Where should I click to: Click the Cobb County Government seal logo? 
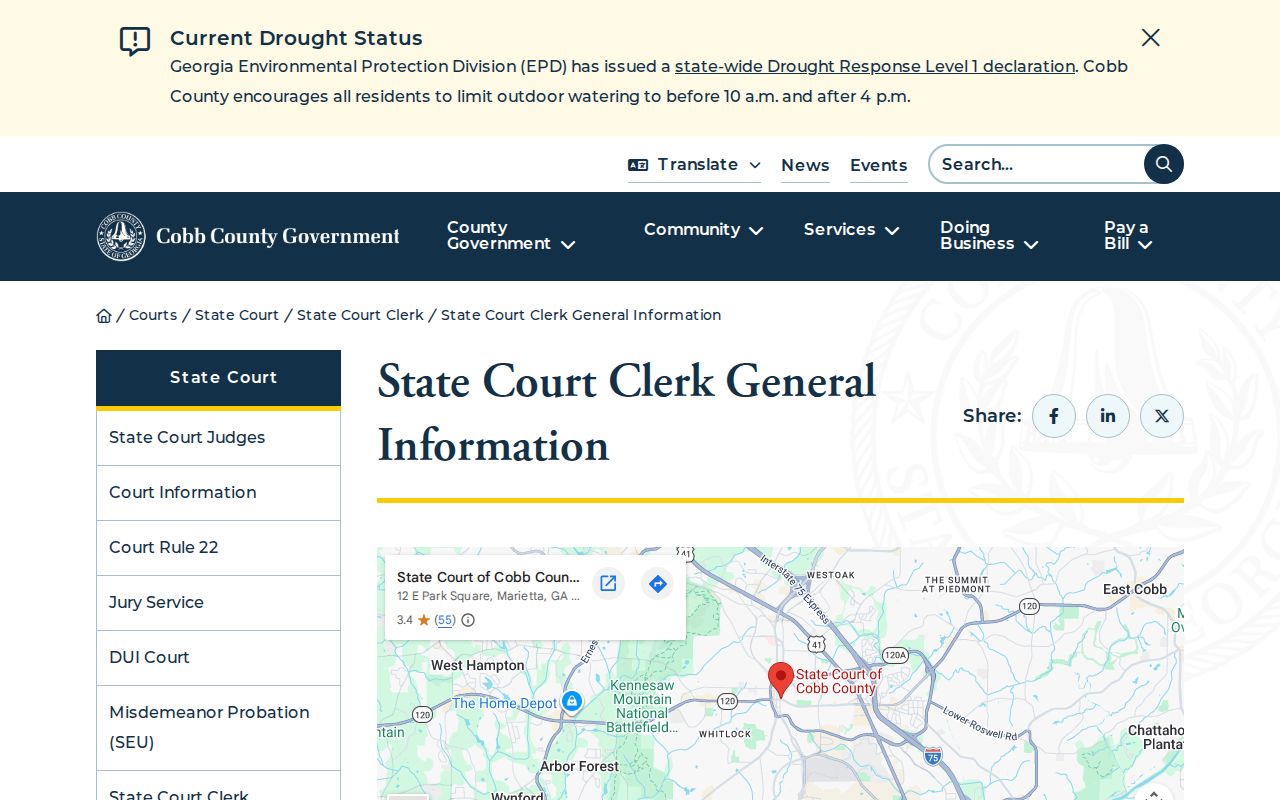click(121, 236)
